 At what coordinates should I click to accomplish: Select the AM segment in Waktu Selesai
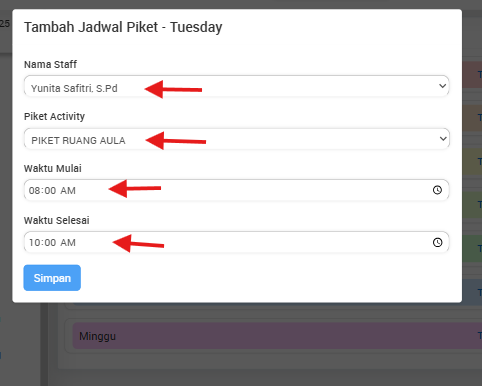point(68,242)
